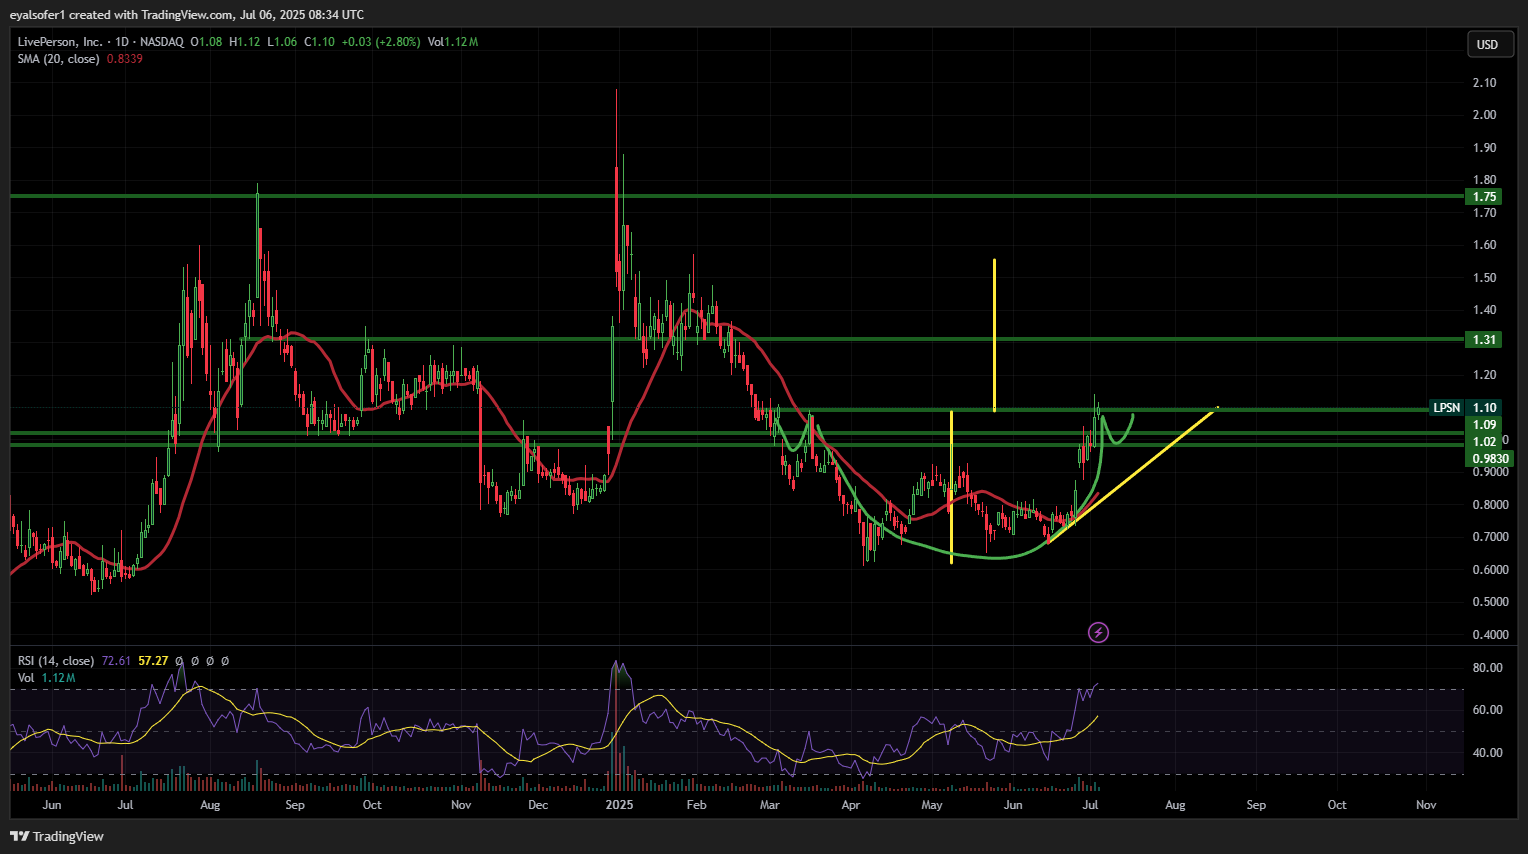Click the LPSN 1.10 last price label
This screenshot has height=854, width=1528.
pyautogui.click(x=1465, y=408)
